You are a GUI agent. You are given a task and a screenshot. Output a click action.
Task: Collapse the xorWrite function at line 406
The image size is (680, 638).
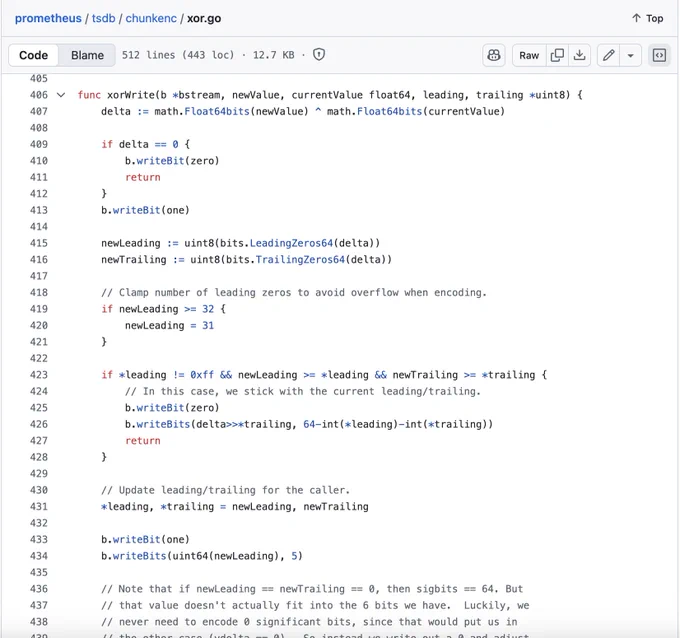coord(61,95)
